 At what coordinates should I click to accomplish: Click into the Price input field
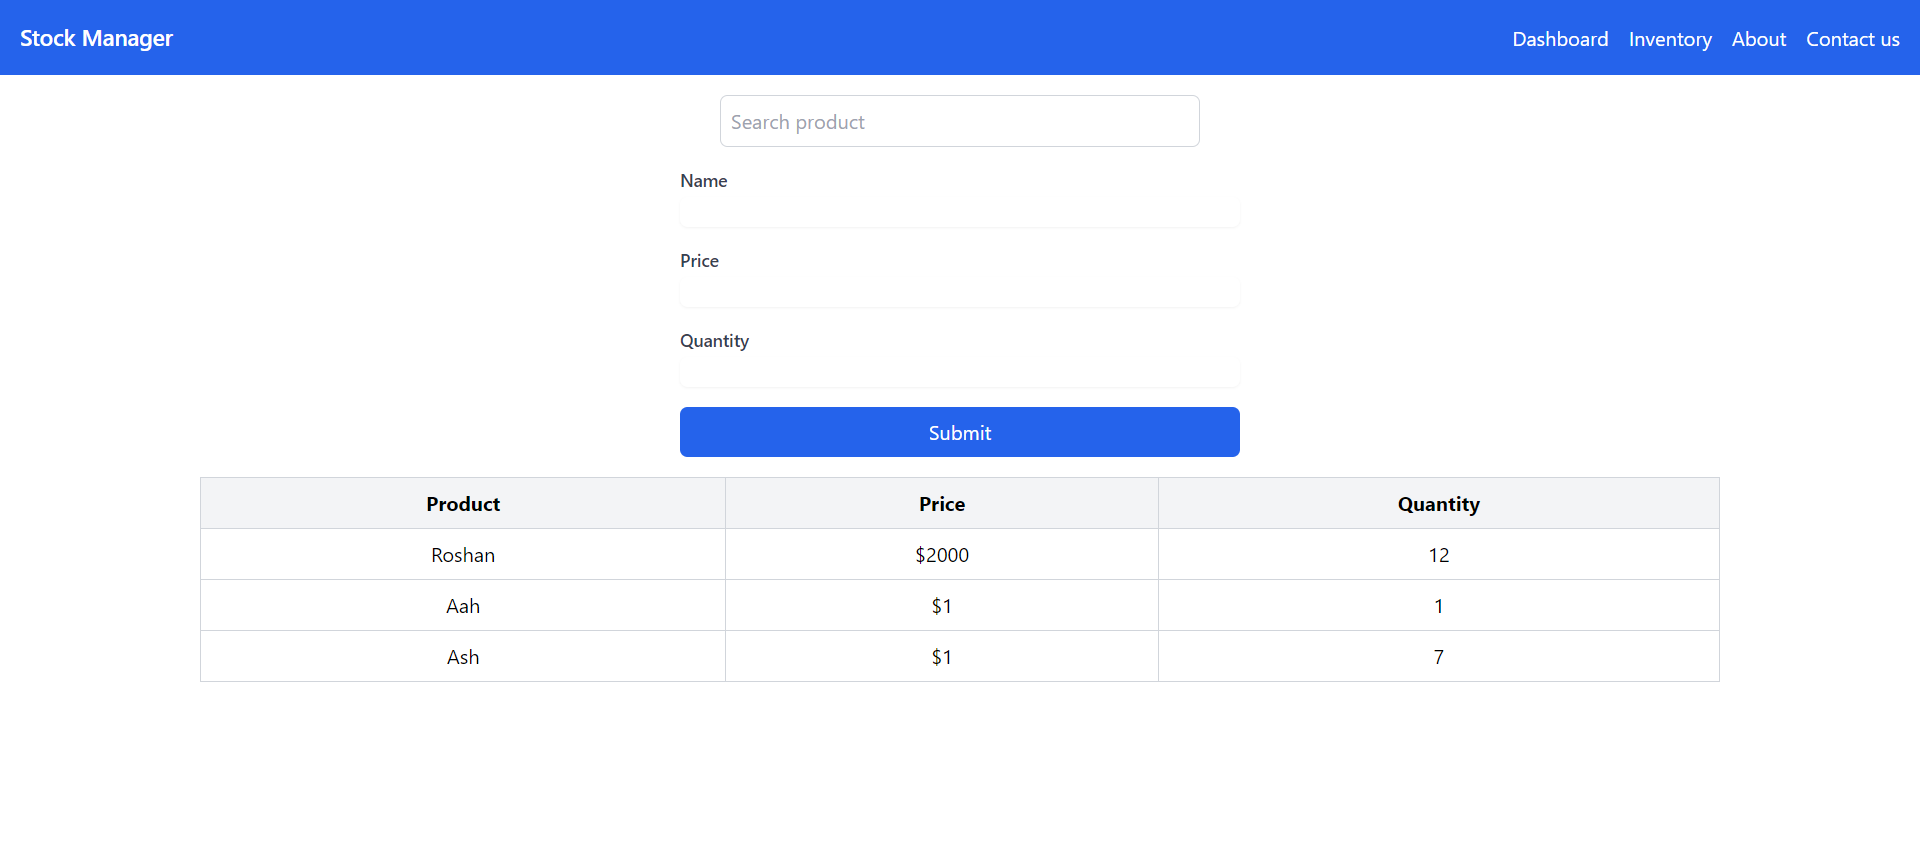(960, 292)
